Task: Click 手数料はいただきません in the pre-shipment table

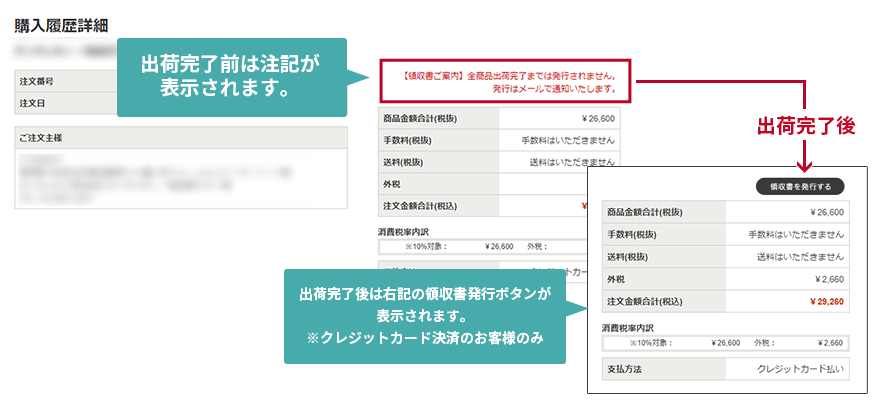Action: click(x=572, y=140)
